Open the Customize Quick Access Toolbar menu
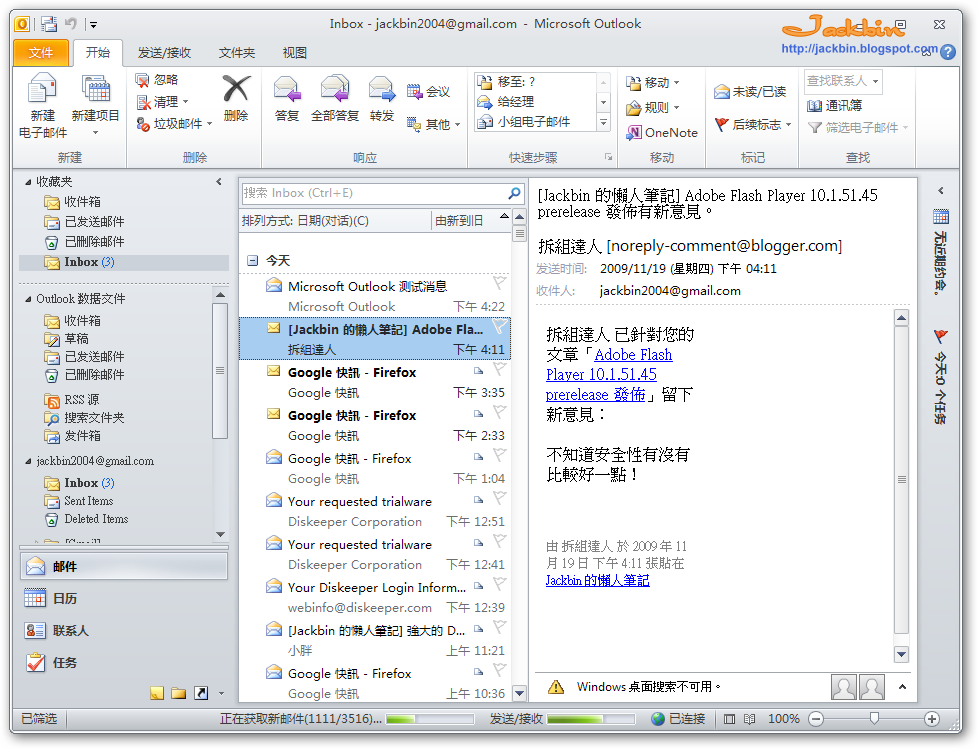 click(94, 24)
